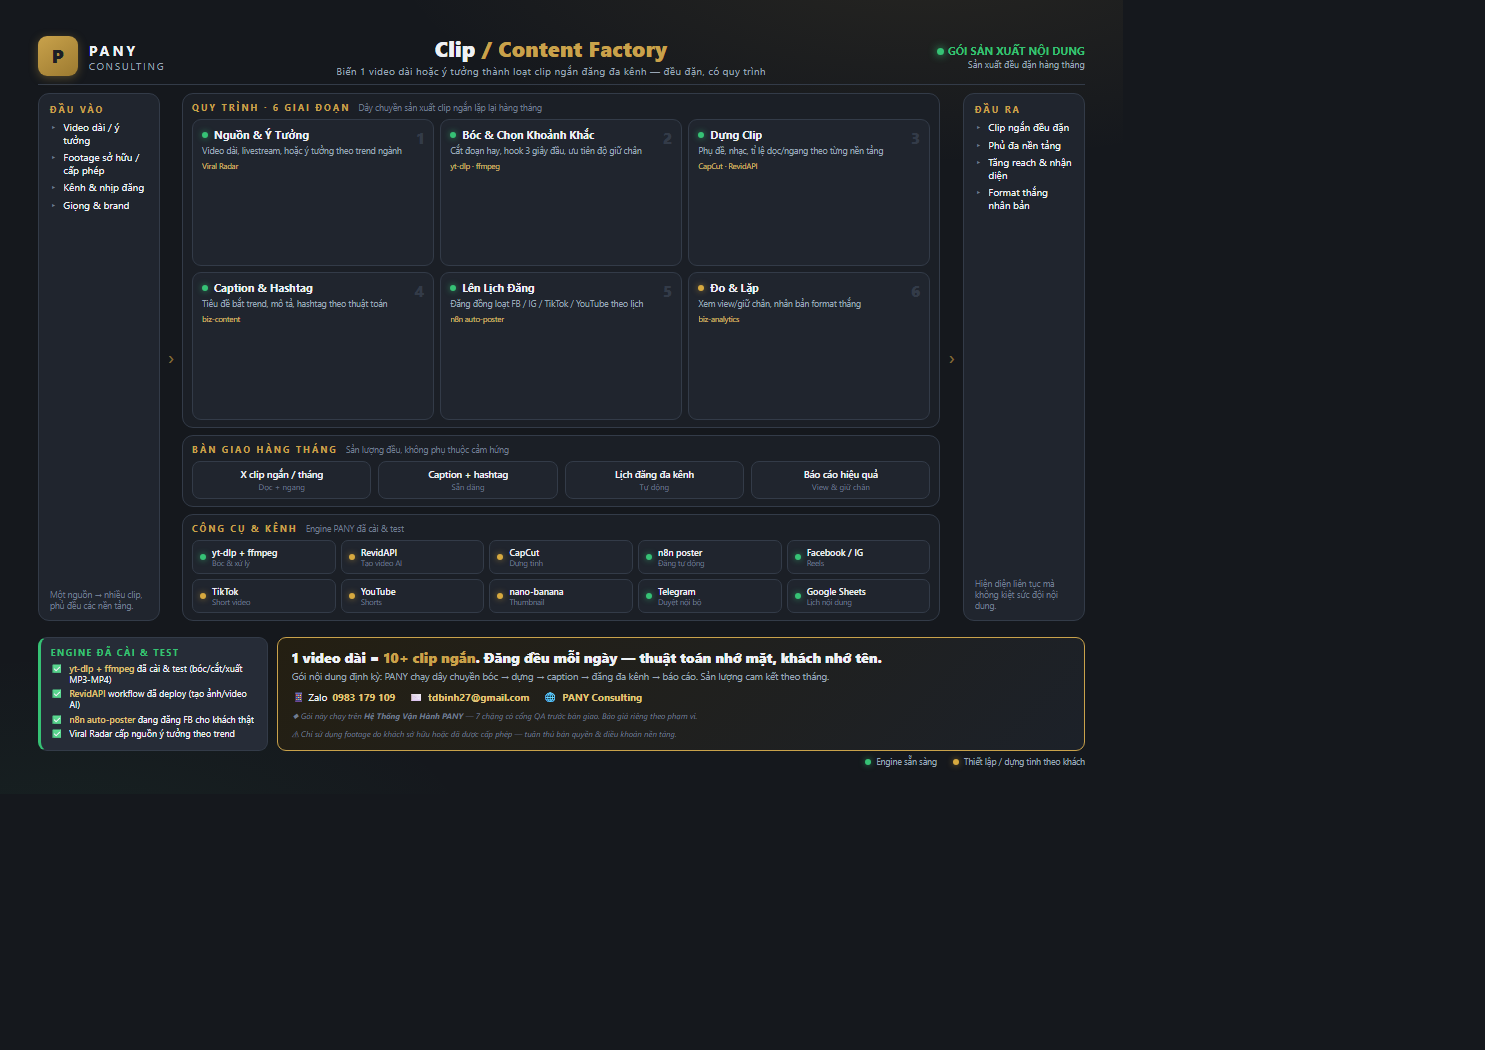Click the n8n auto-poster tag under Lên Lịch Đăng
This screenshot has height=1050, width=1485.
[x=477, y=320]
